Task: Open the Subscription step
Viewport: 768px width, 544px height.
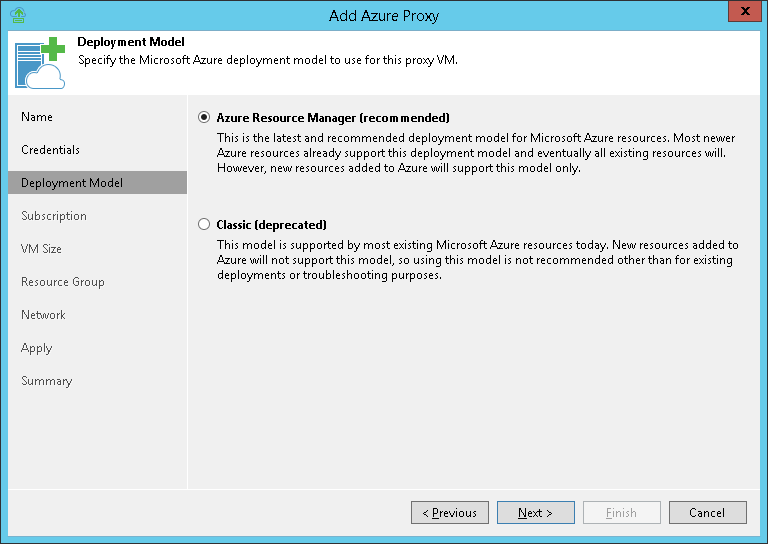Action: tap(54, 216)
